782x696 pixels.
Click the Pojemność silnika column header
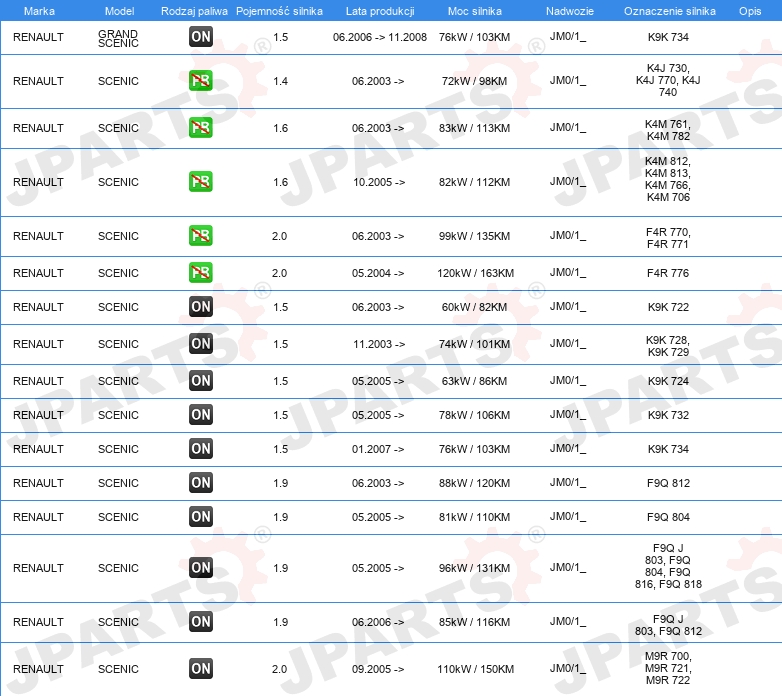[x=279, y=11]
